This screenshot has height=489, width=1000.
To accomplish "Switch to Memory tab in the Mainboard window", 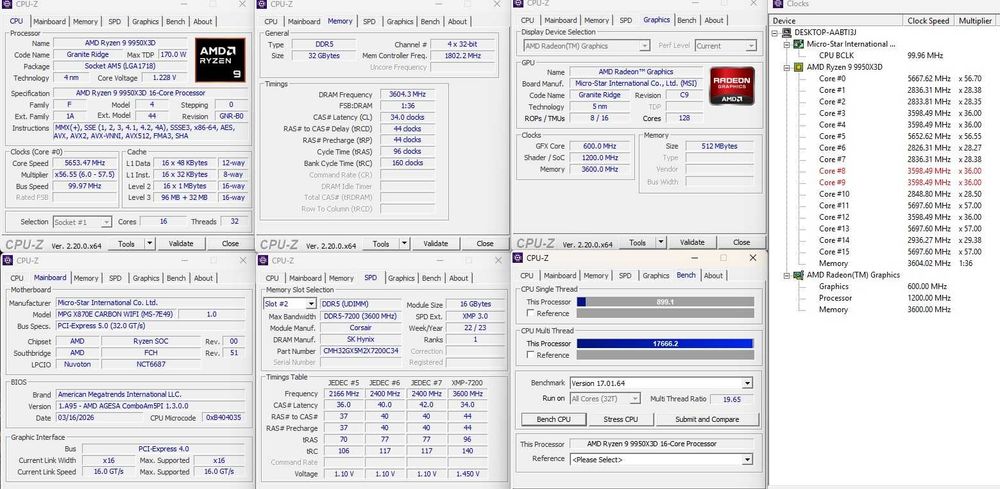I will pyautogui.click(x=86, y=278).
